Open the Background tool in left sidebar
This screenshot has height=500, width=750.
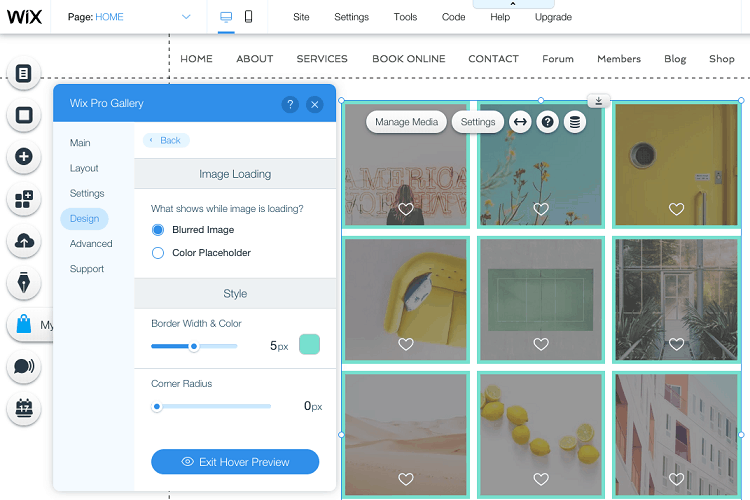coord(23,115)
